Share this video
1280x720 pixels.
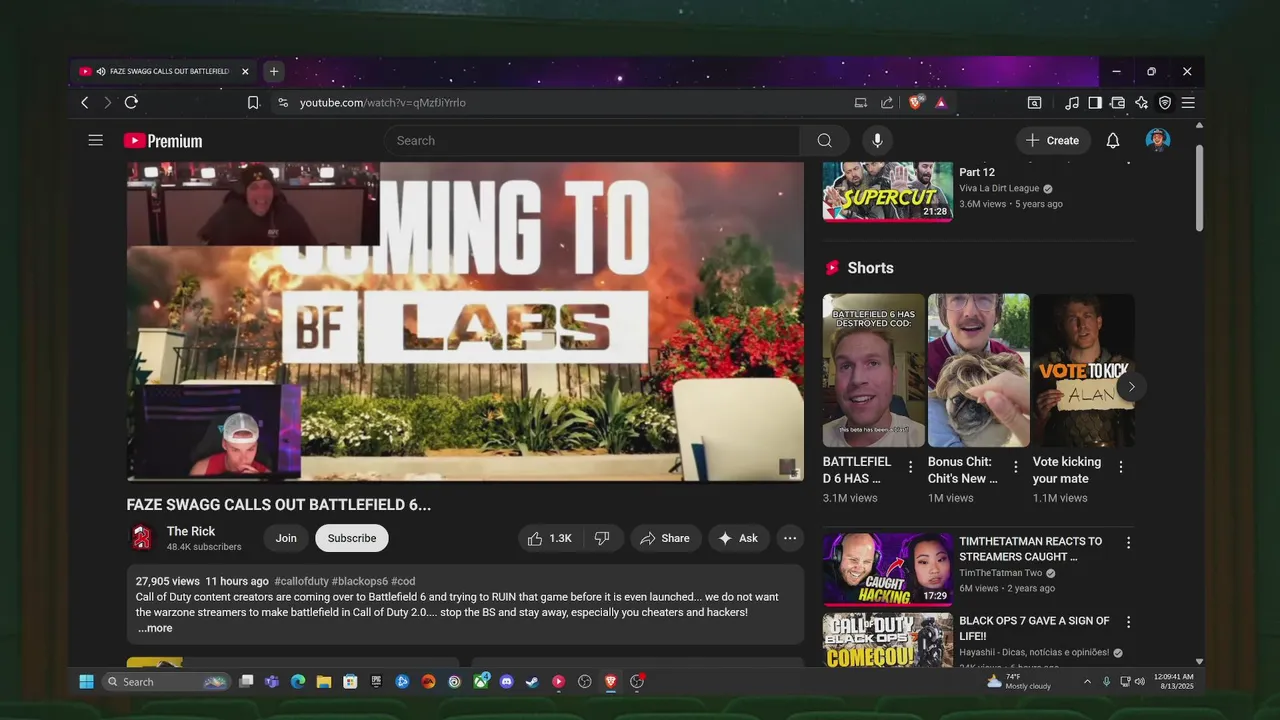pyautogui.click(x=665, y=538)
